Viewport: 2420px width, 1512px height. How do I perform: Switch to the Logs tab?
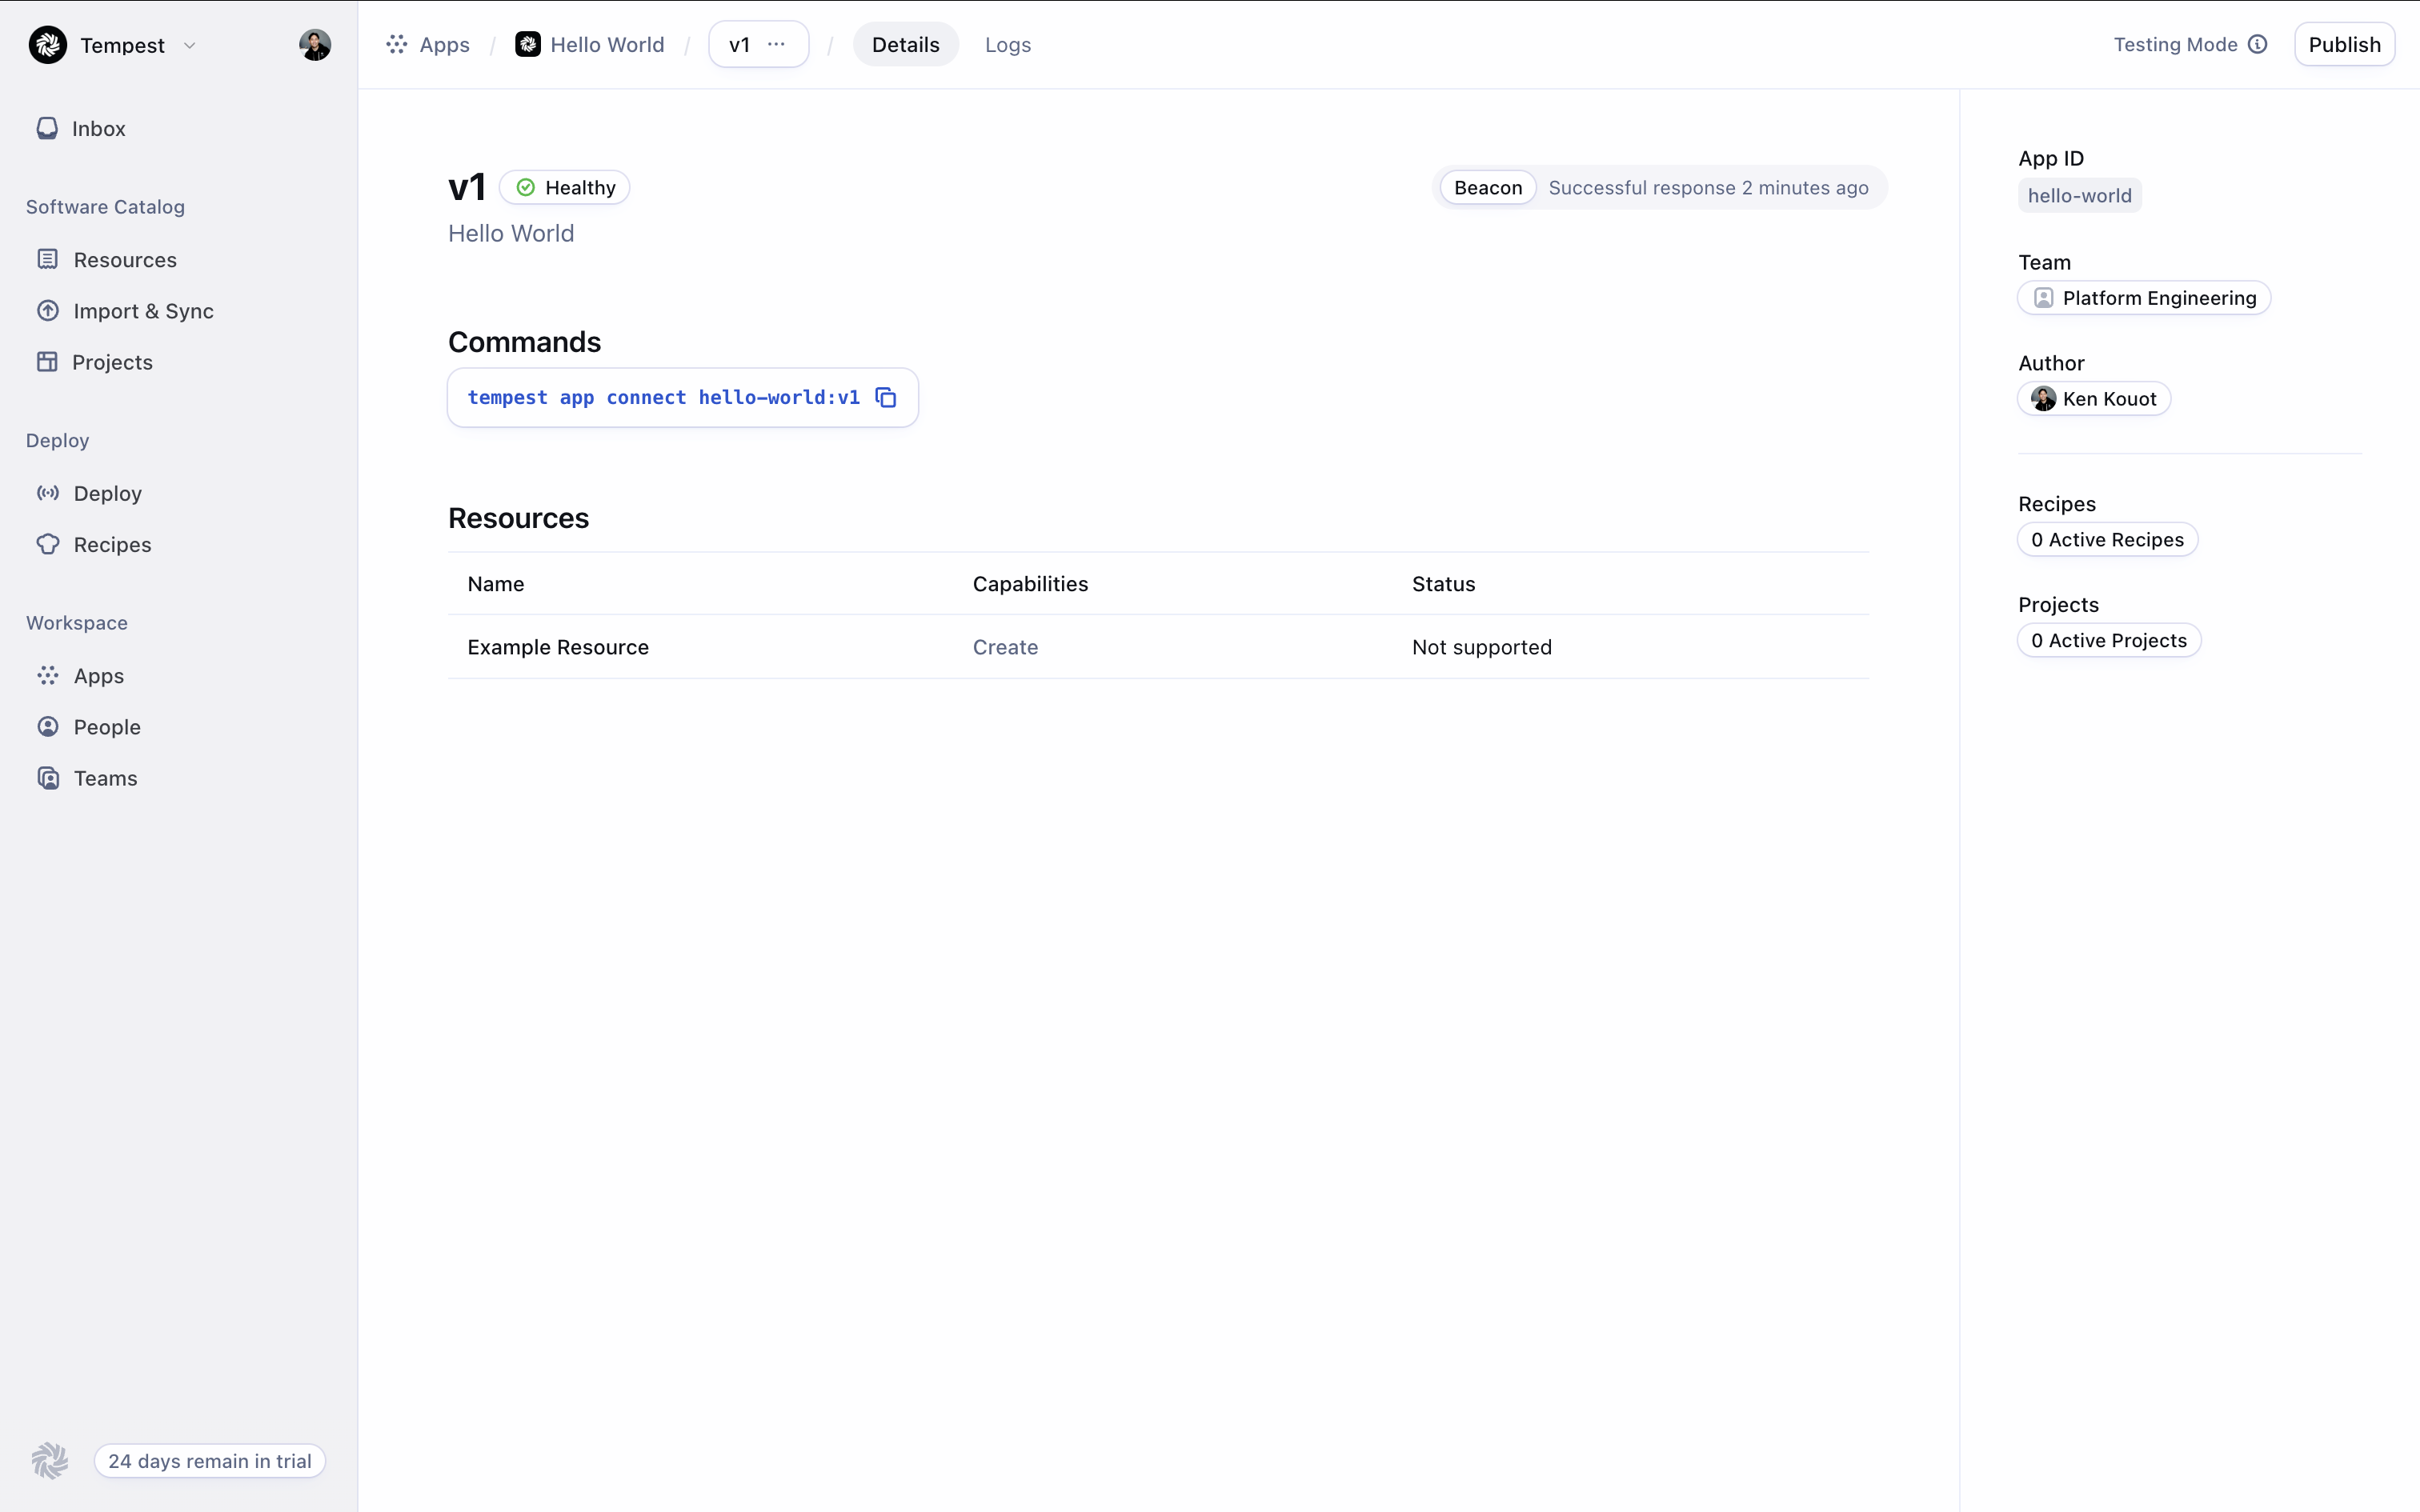point(1007,45)
